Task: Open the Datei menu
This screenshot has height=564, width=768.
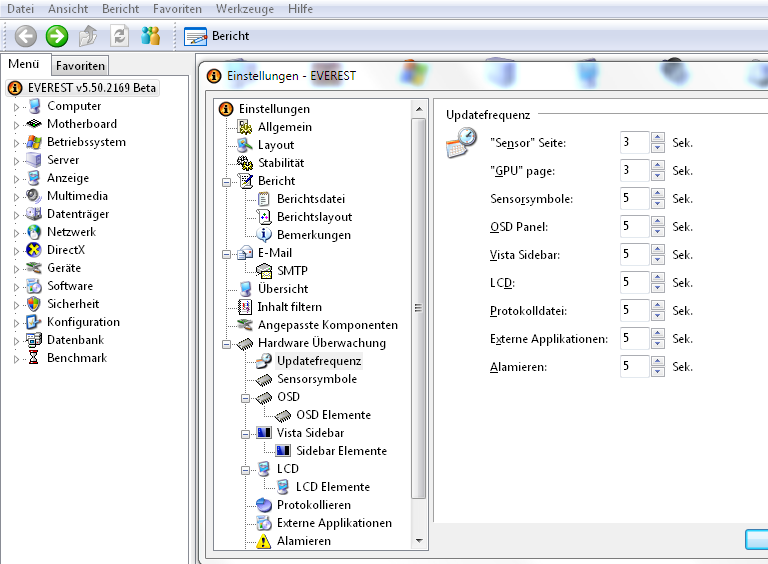Action: [x=21, y=9]
